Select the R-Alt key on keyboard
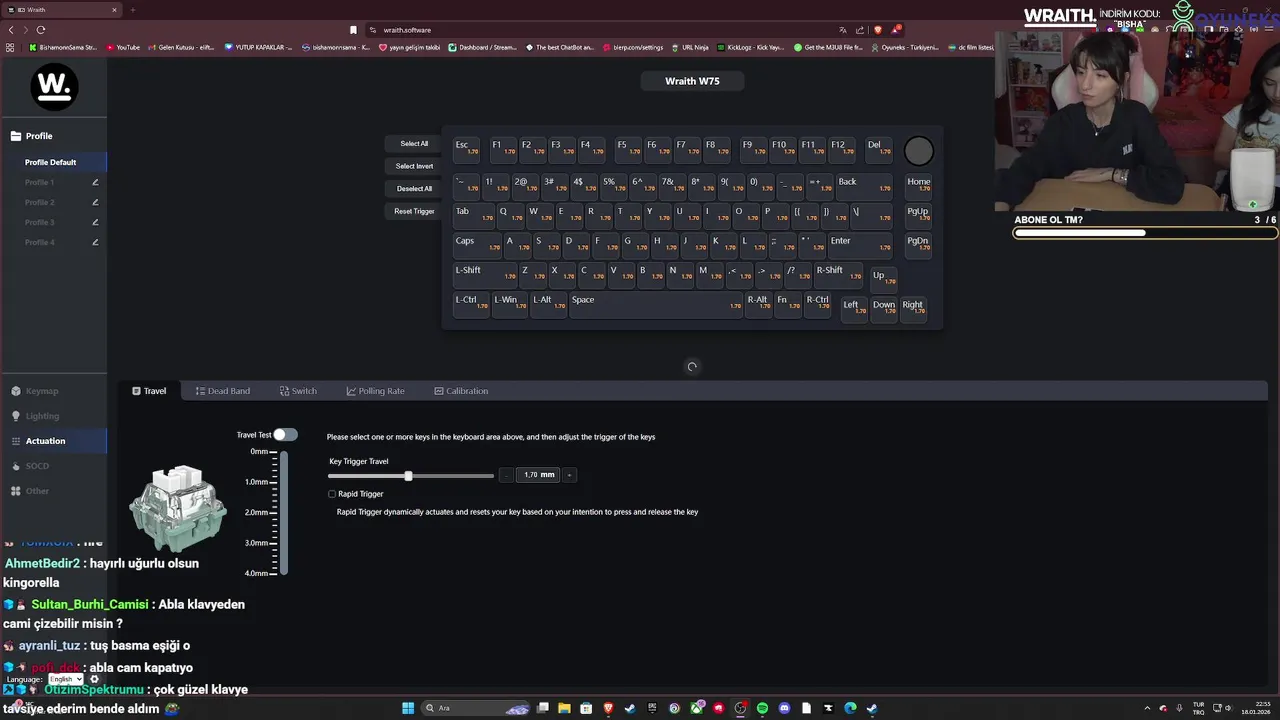 point(758,303)
